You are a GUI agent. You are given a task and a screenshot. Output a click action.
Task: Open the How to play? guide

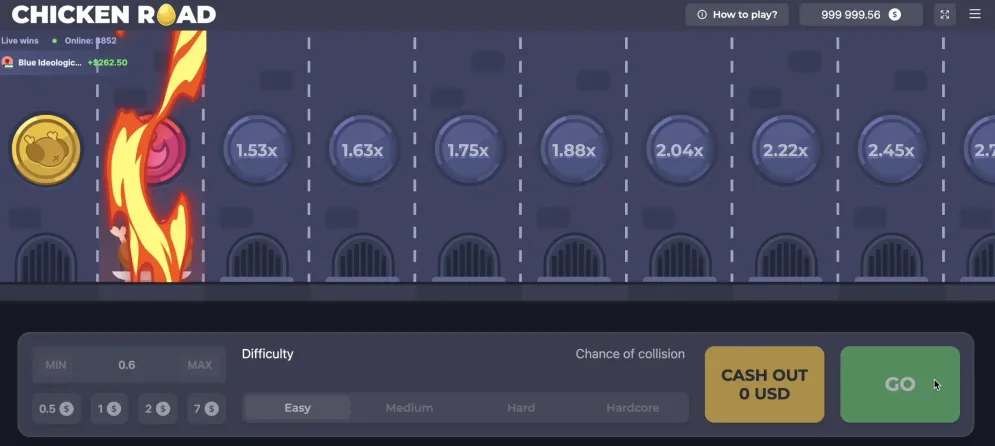point(737,15)
